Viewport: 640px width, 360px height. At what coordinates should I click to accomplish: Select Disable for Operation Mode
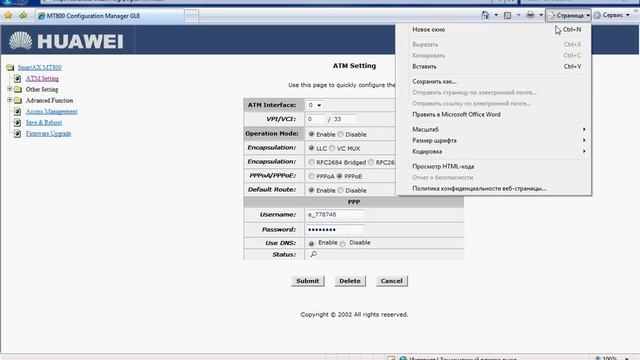341,134
